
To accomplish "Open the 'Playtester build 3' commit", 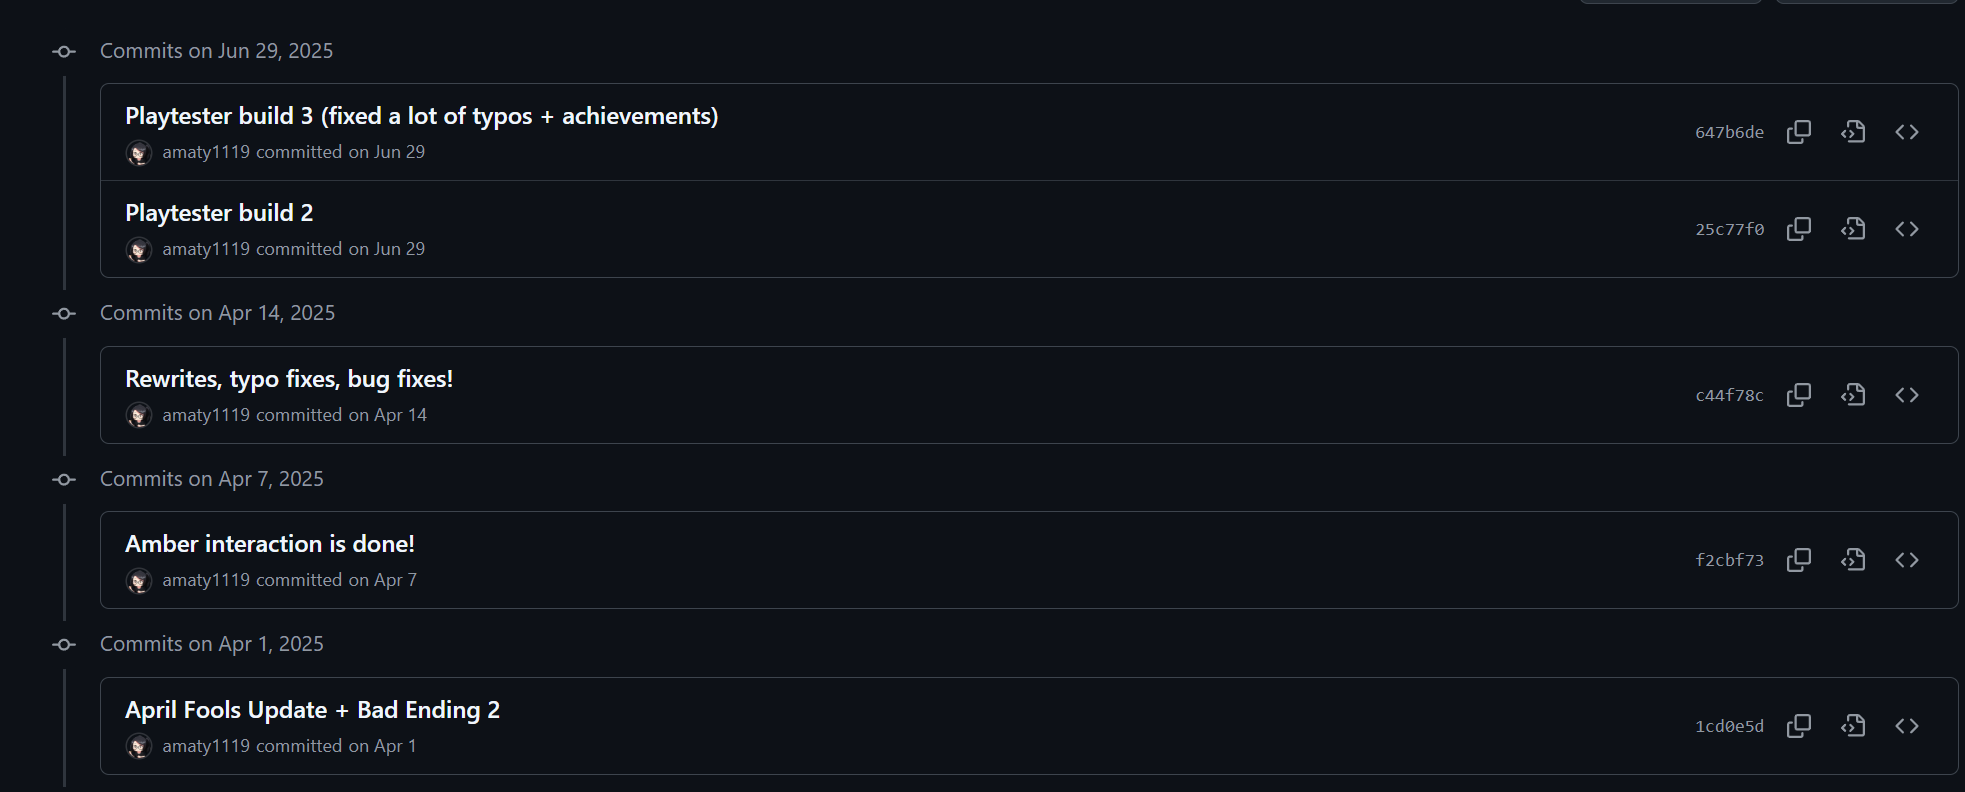I will (x=421, y=116).
